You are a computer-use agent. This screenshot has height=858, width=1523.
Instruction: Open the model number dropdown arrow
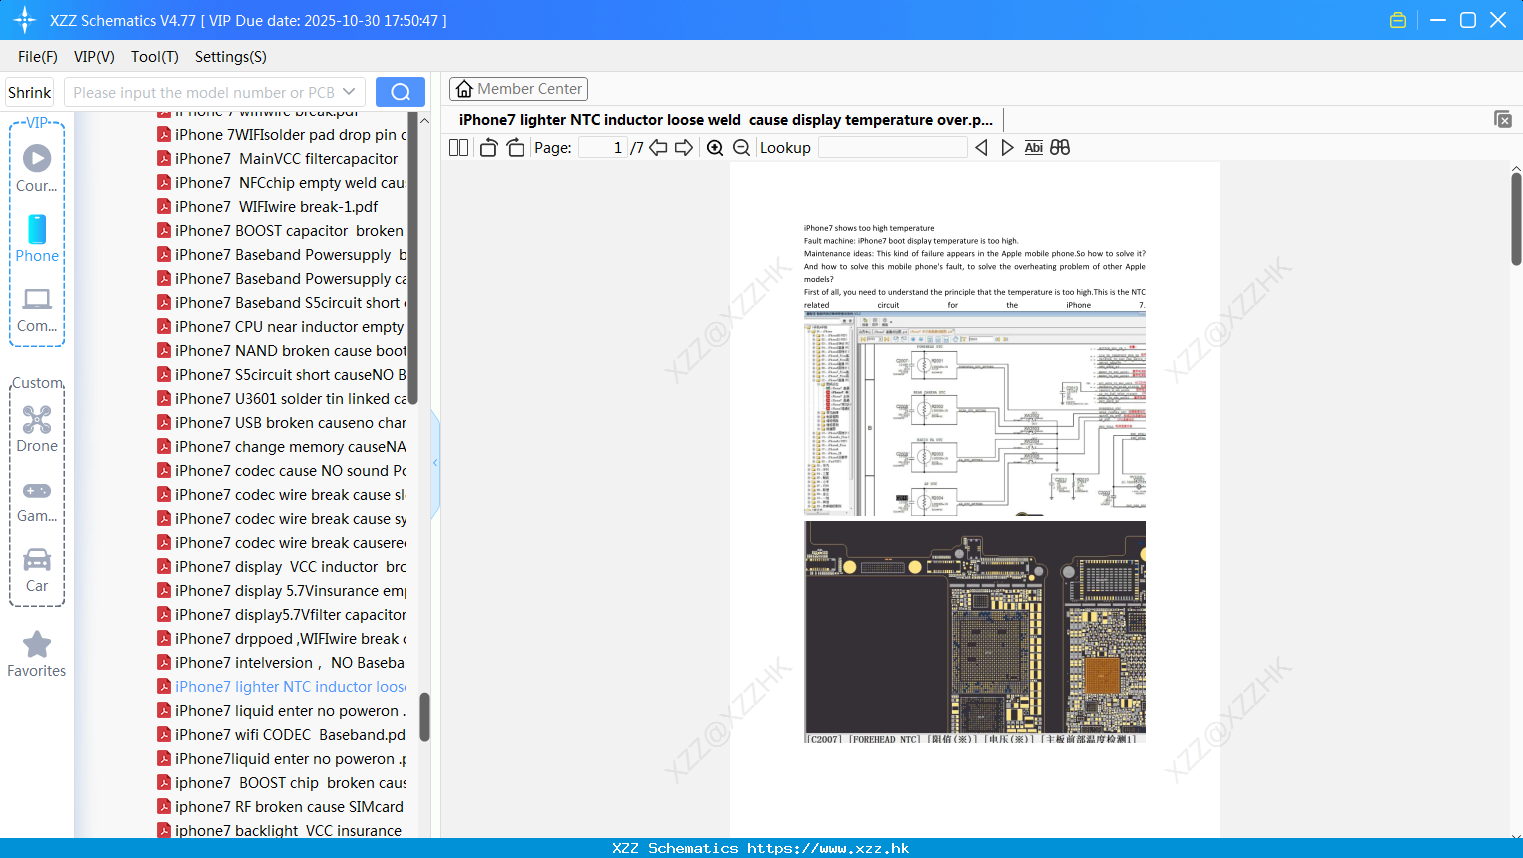point(349,92)
